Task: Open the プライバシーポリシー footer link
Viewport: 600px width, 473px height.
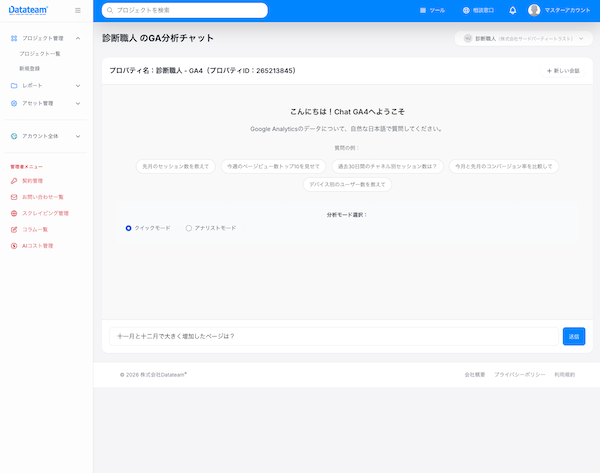Action: (520, 375)
